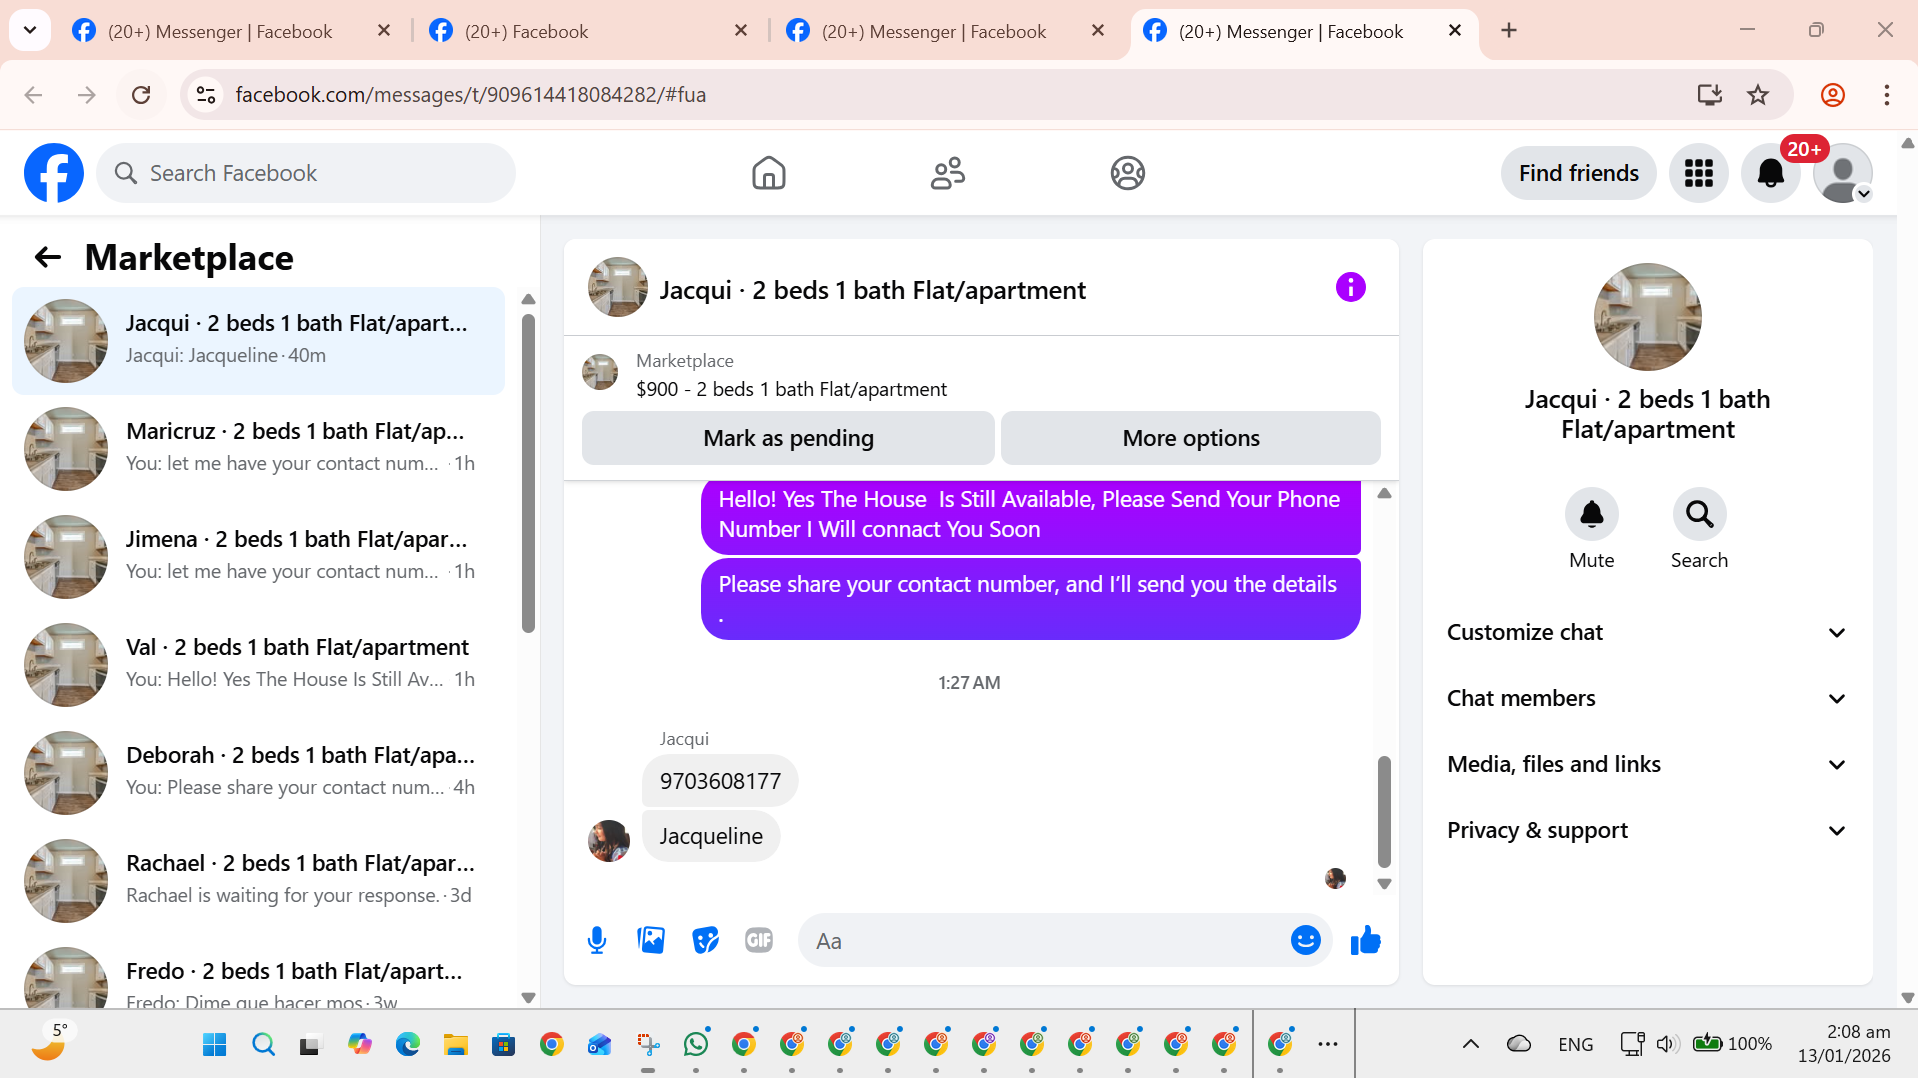The height and width of the screenshot is (1078, 1918).
Task: Open the Groups icon in top navigation
Action: [x=1127, y=173]
